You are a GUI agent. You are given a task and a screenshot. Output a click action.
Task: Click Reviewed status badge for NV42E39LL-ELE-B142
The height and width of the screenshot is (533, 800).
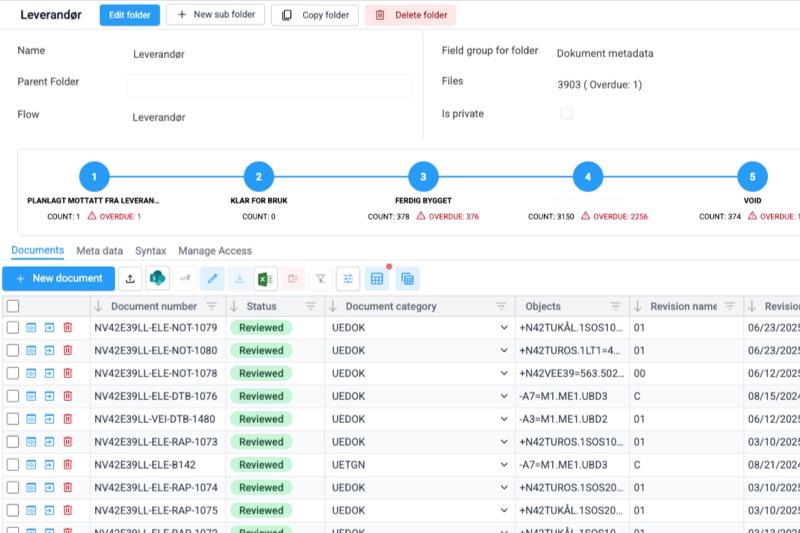click(261, 465)
